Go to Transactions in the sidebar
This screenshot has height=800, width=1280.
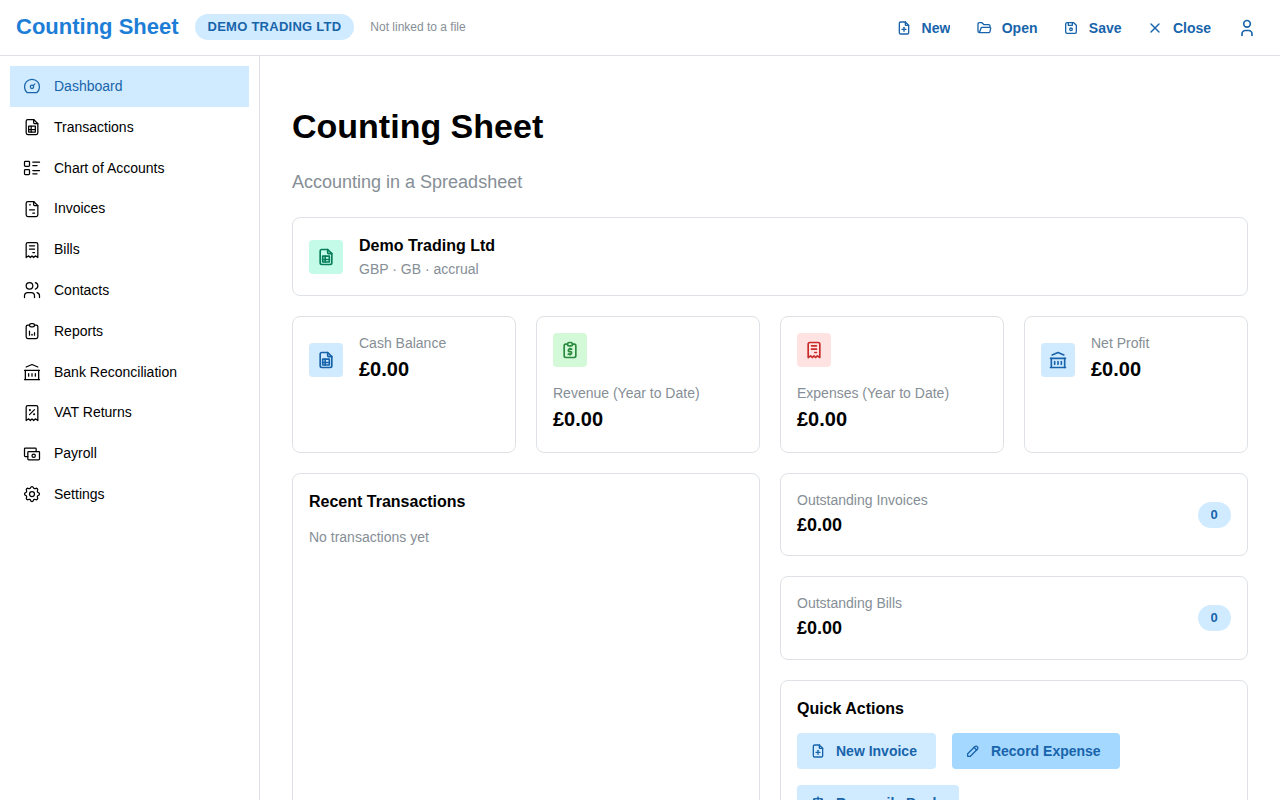(x=129, y=127)
